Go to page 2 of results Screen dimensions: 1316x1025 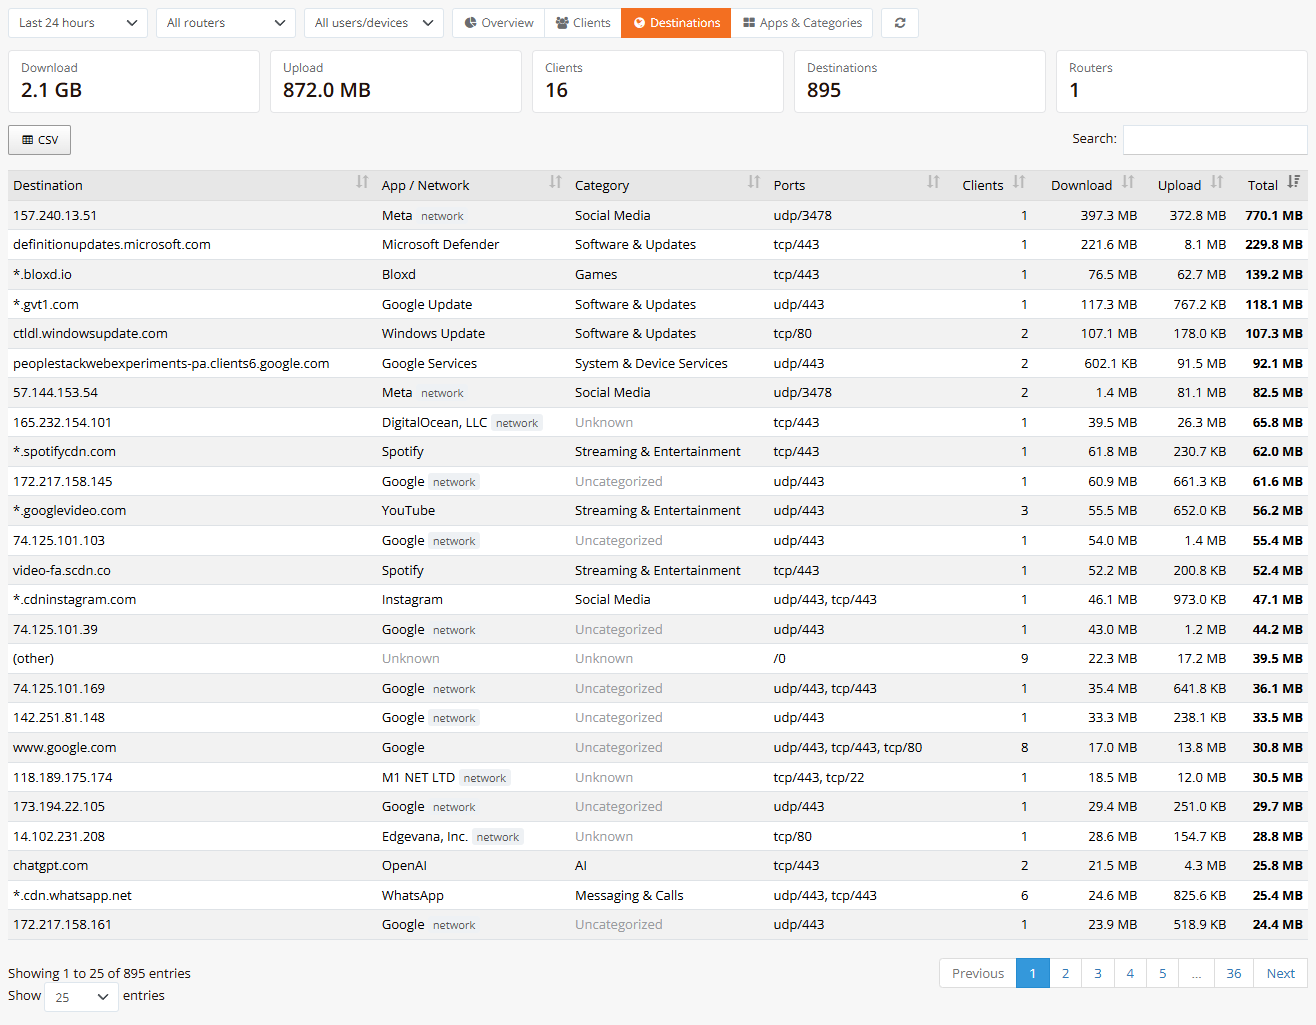(1066, 973)
